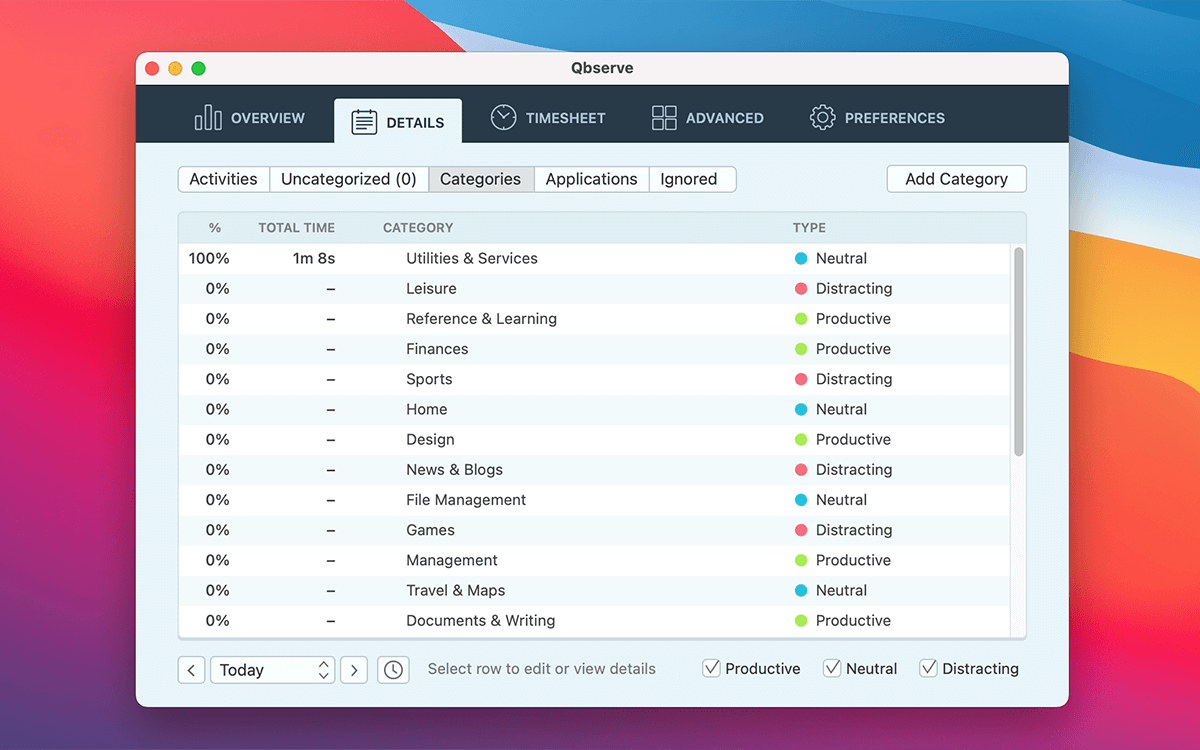Click the Productive type for Finances

click(x=853, y=348)
